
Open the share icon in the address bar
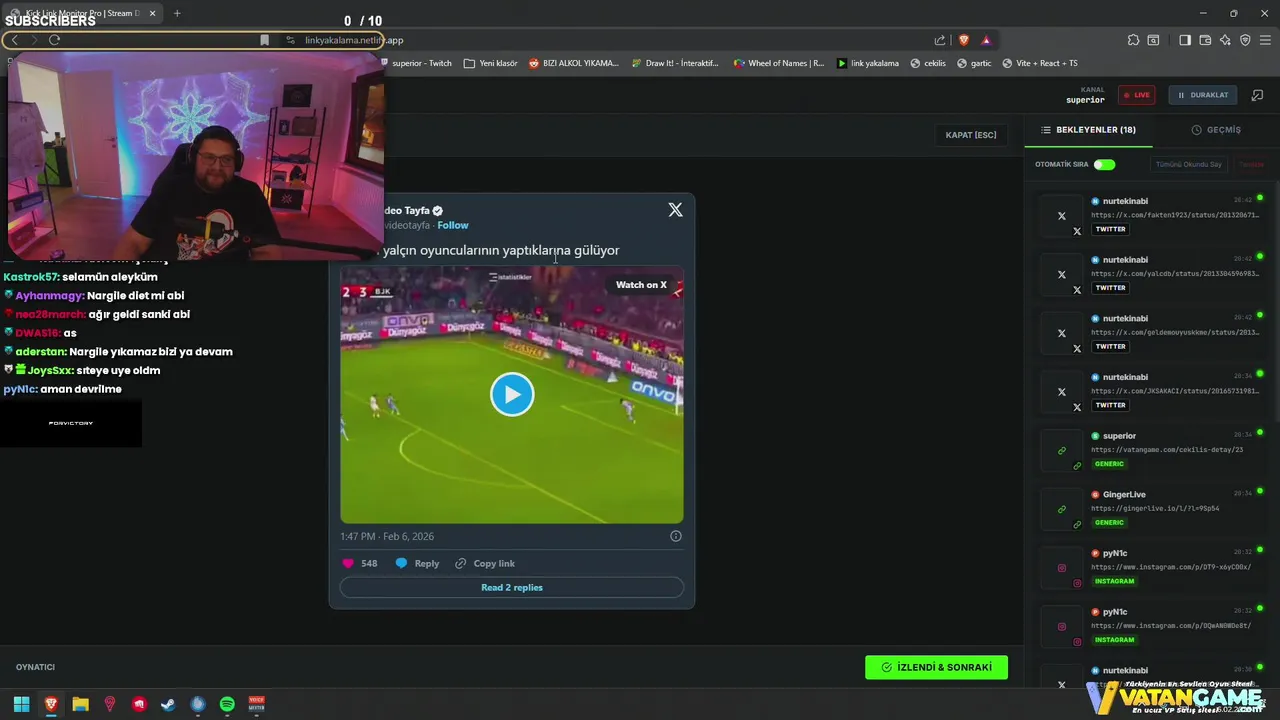940,40
